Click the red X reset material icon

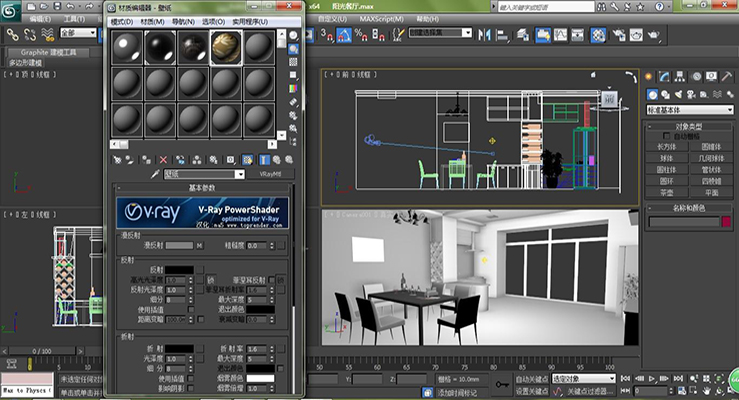coord(163,159)
